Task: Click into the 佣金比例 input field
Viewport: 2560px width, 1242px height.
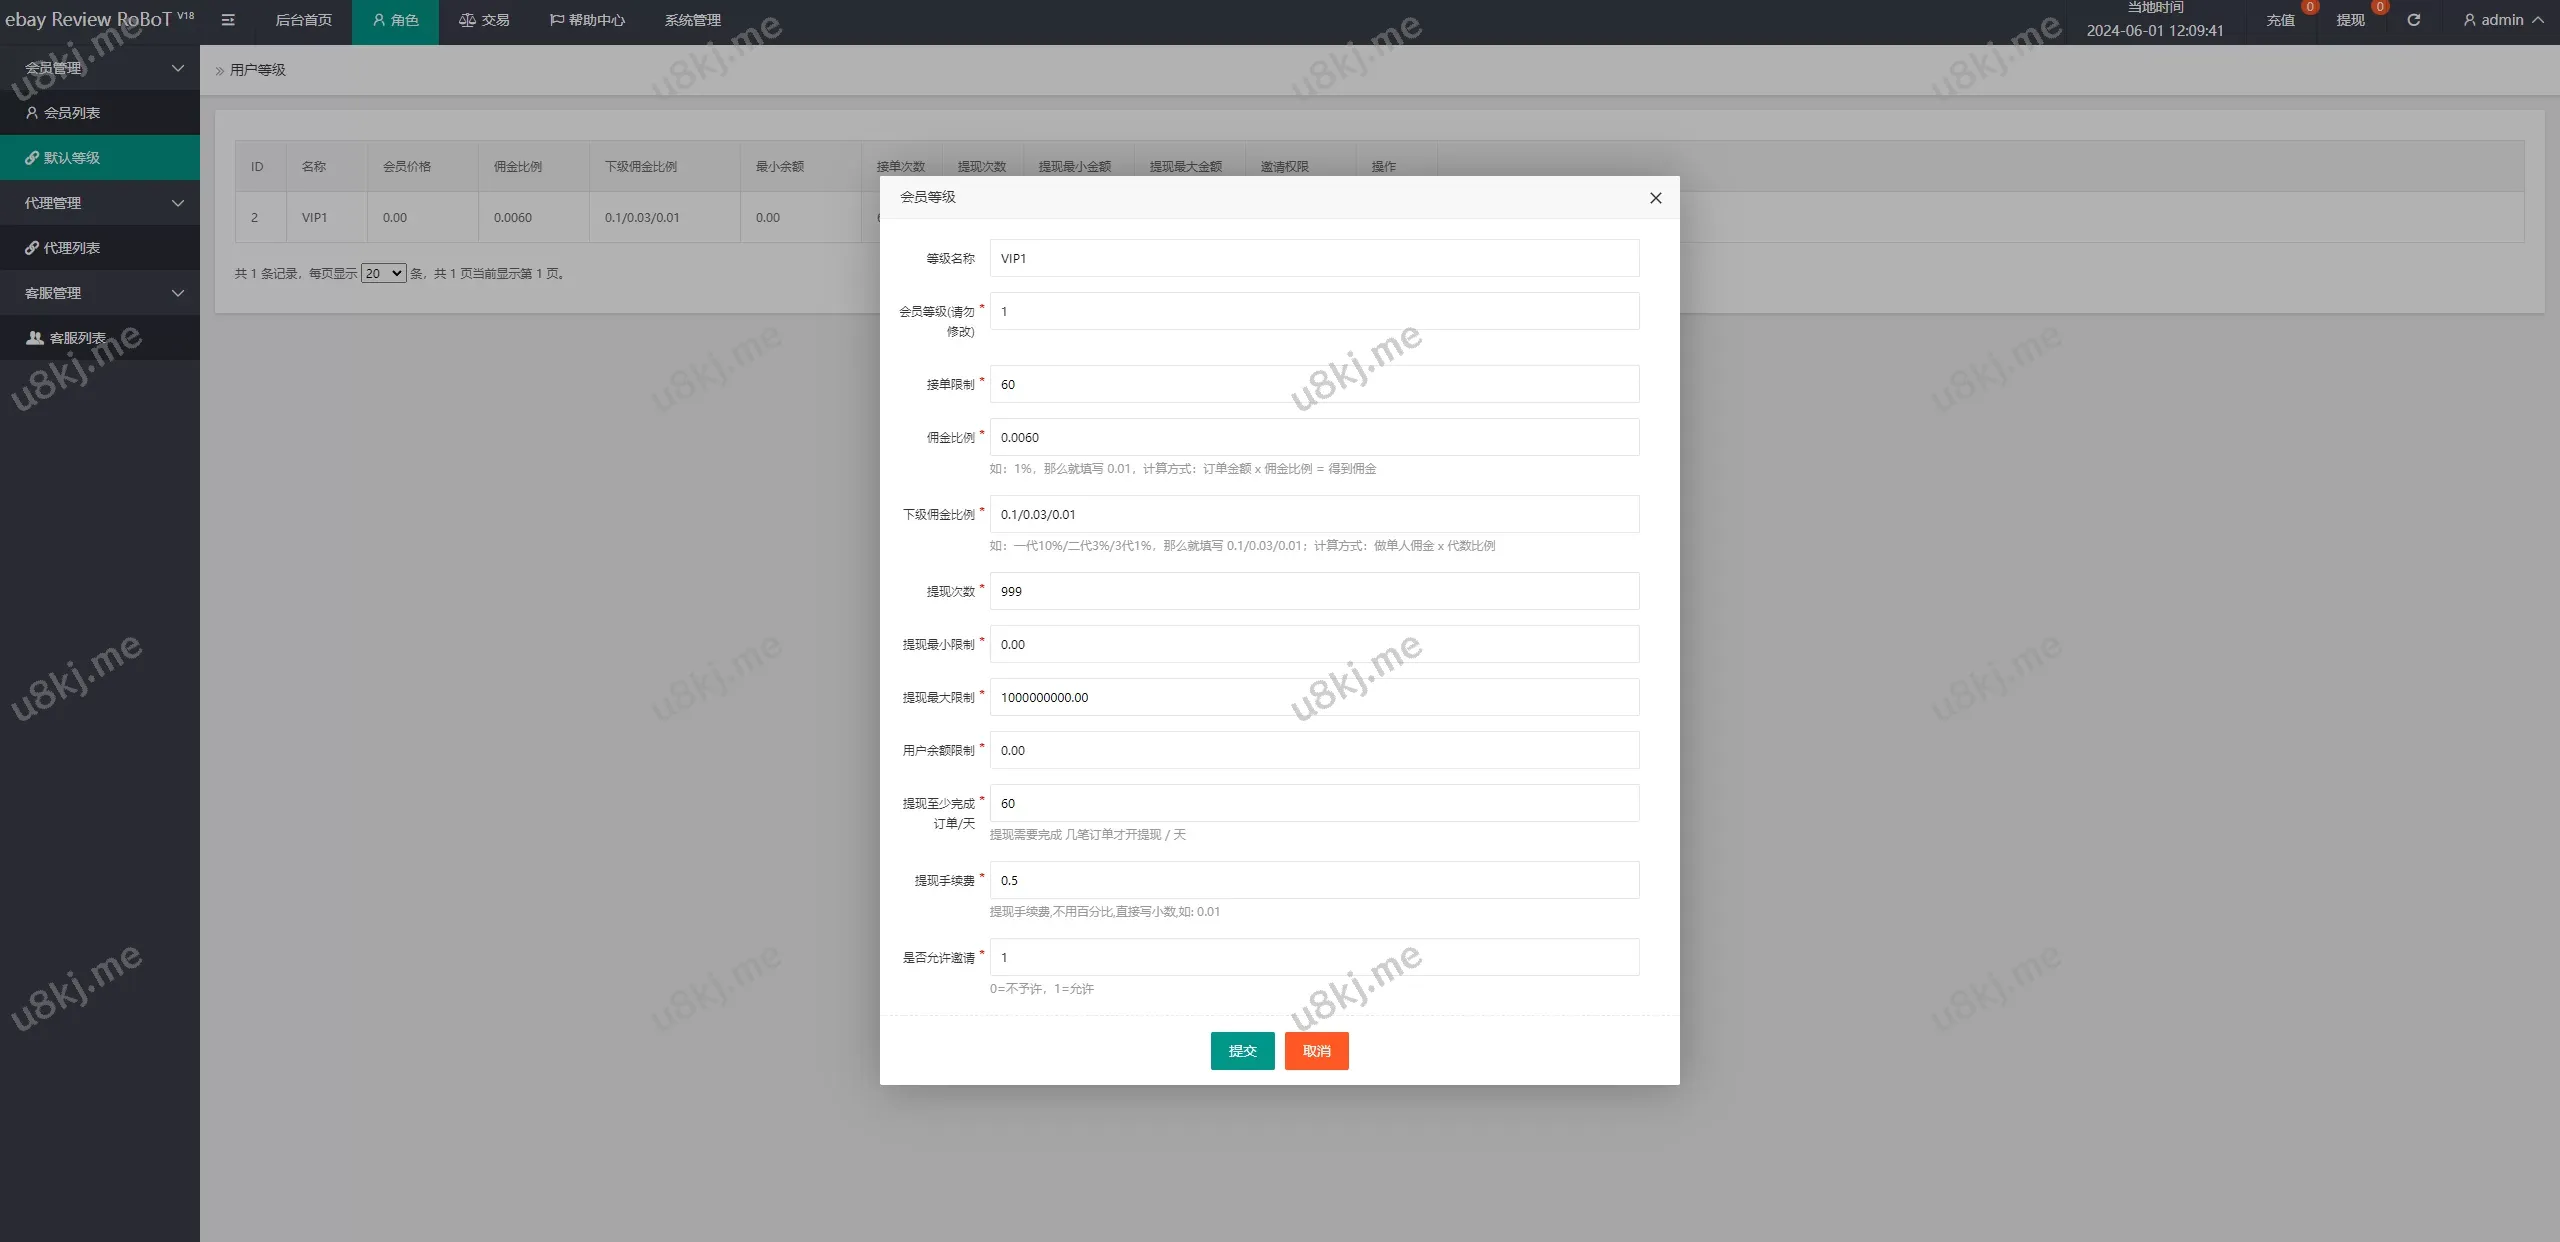Action: point(1314,437)
